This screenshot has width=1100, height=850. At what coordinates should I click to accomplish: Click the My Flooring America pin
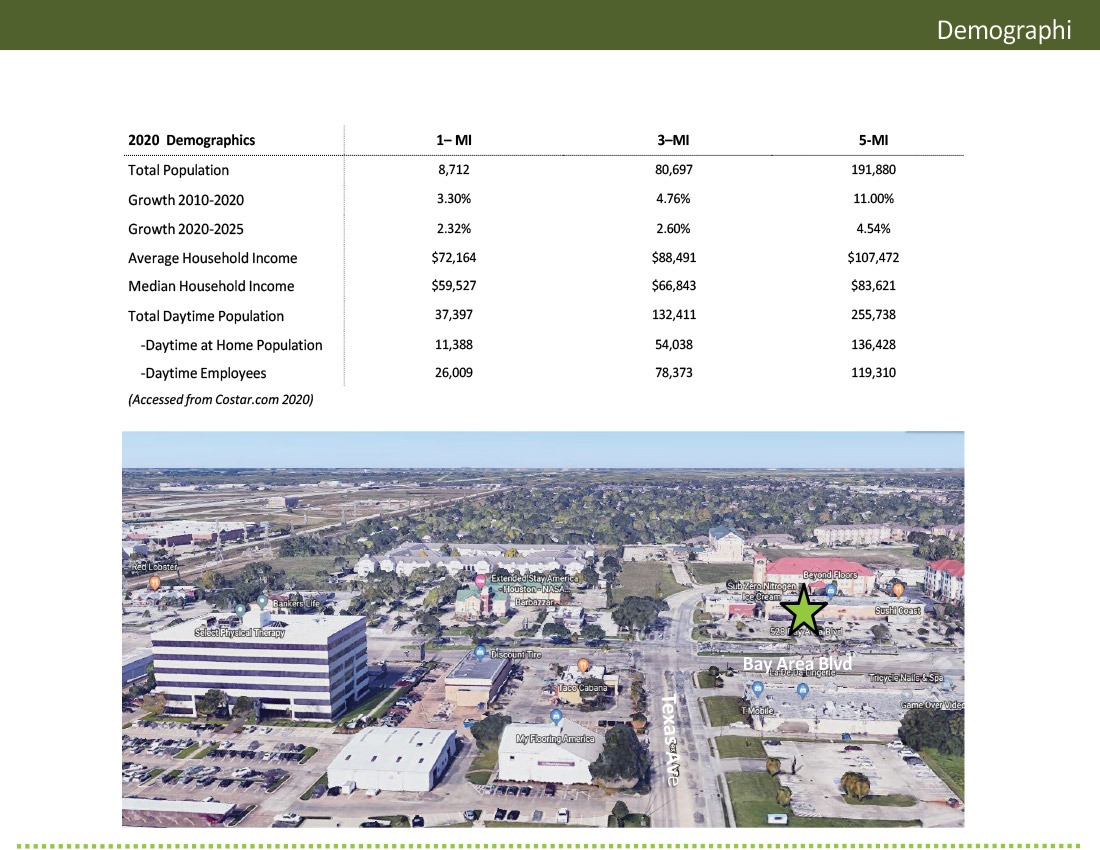tap(556, 717)
